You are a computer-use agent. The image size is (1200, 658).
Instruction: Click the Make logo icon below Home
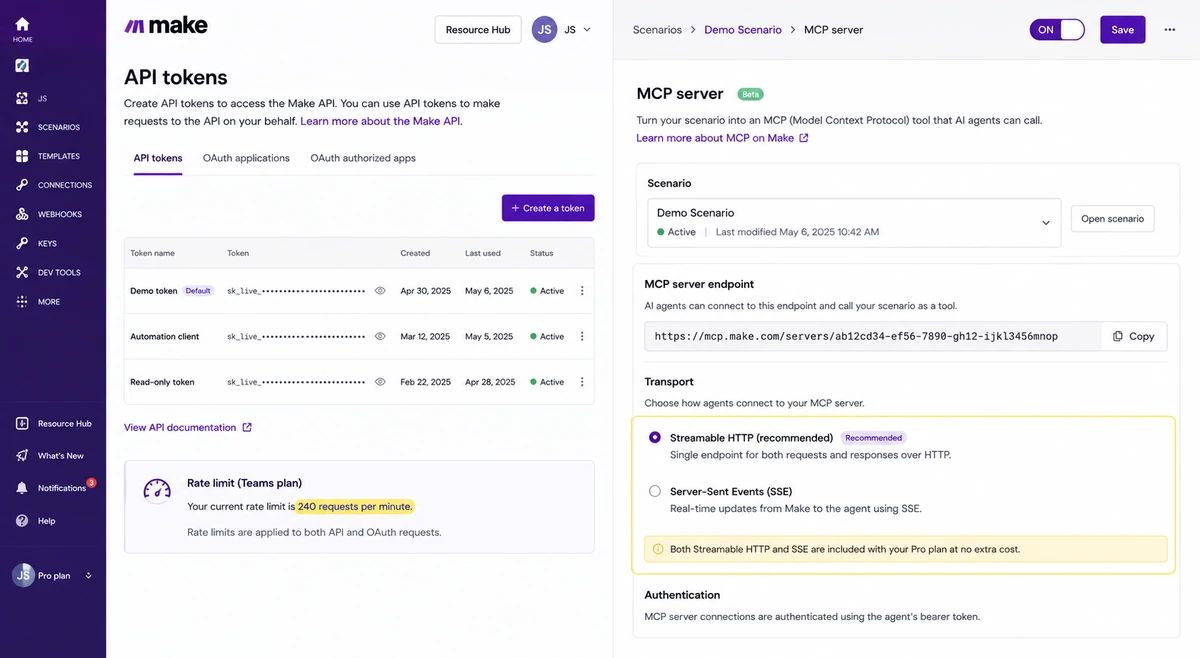tap(22, 65)
